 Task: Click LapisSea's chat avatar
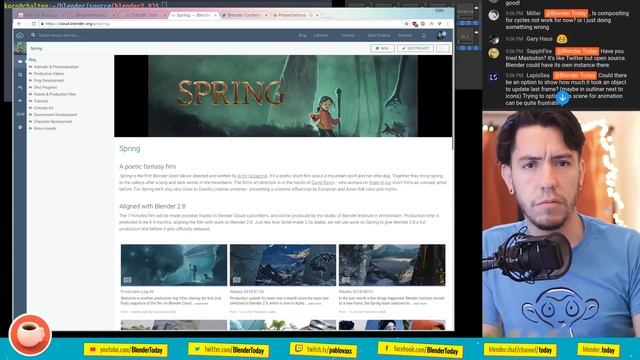coord(493,77)
